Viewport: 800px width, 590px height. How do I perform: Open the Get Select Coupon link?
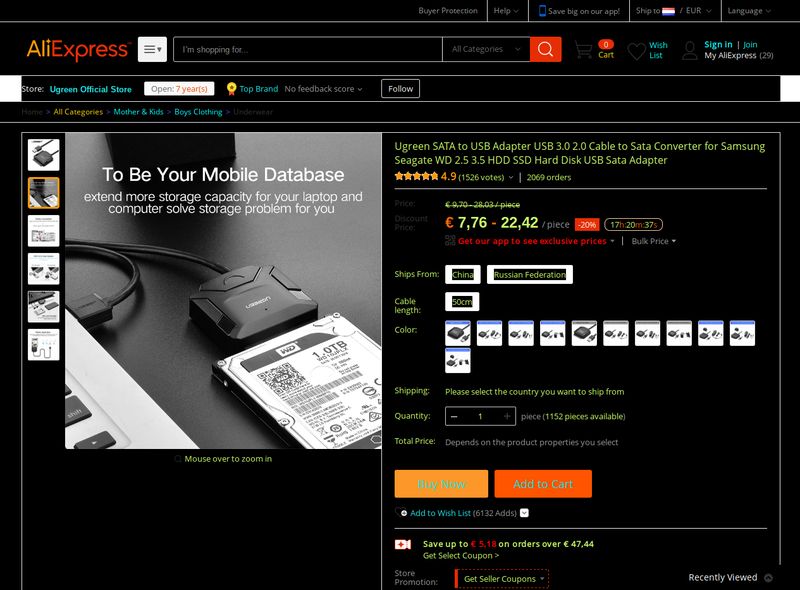[x=461, y=556]
